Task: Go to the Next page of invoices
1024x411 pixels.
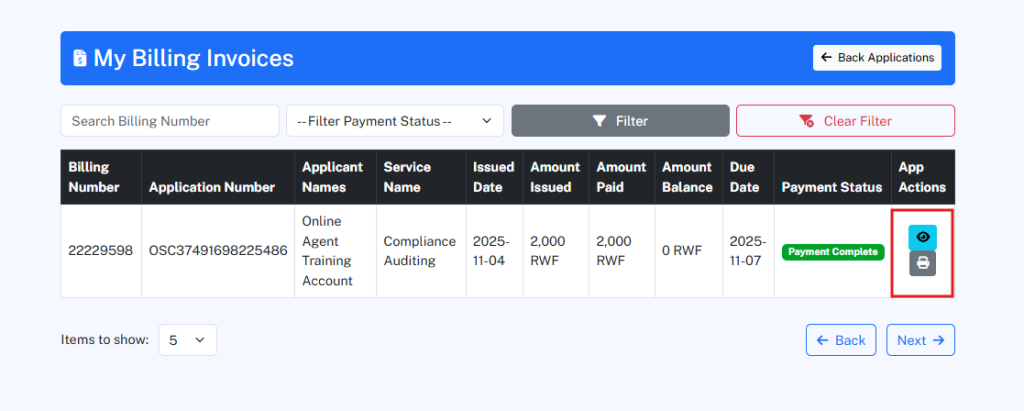Action: [920, 340]
